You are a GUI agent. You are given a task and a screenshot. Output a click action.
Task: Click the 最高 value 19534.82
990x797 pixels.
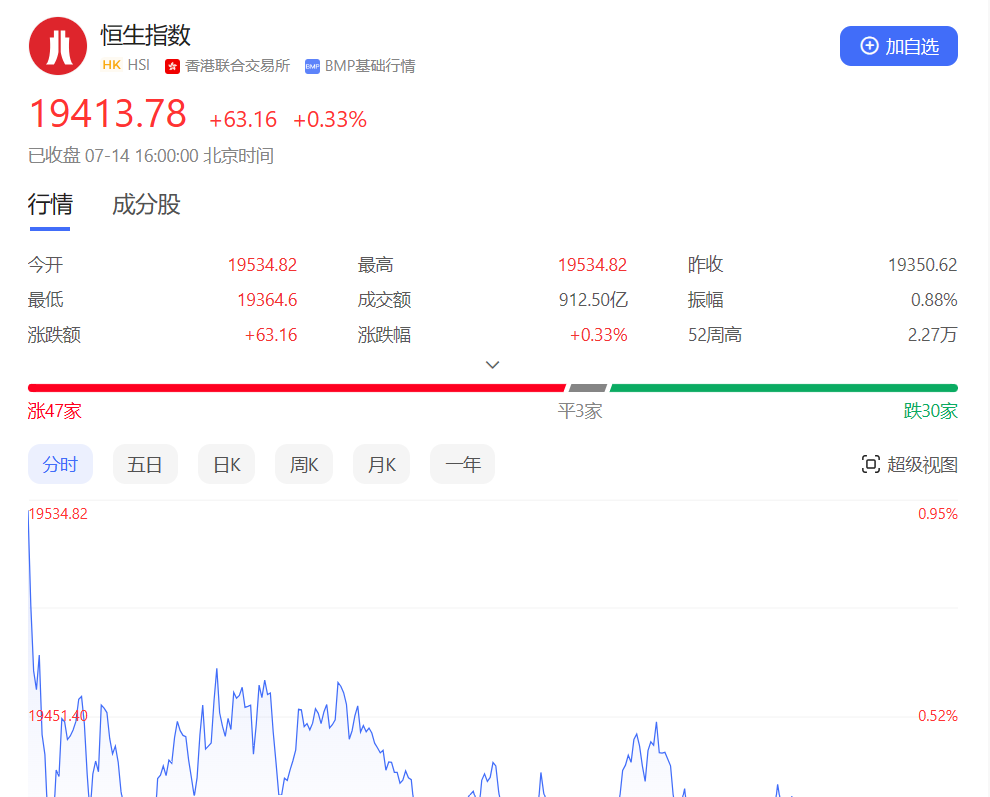pos(592,265)
